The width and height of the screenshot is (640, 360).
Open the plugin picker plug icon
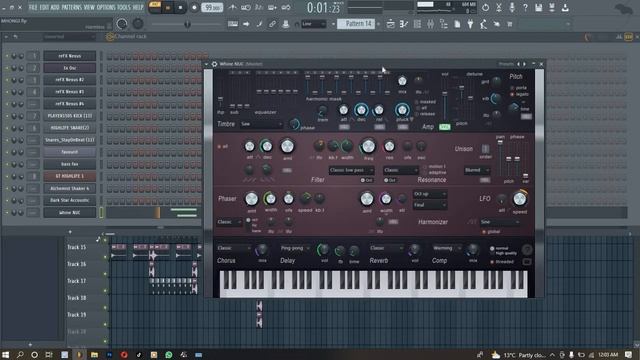470,24
